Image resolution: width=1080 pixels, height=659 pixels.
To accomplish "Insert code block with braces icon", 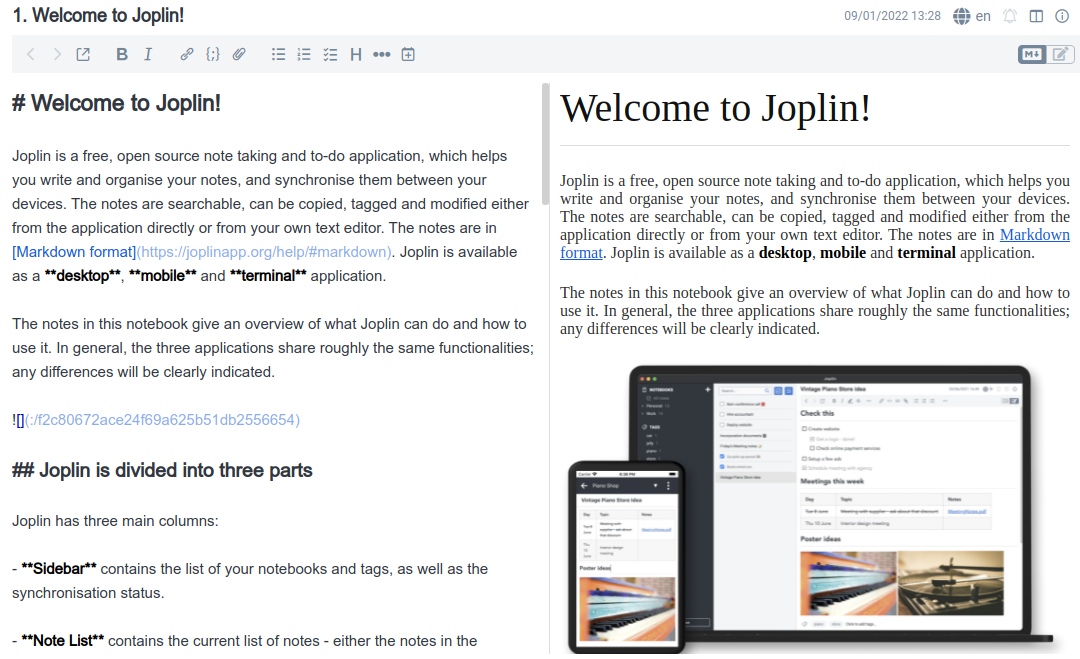I will pos(213,54).
